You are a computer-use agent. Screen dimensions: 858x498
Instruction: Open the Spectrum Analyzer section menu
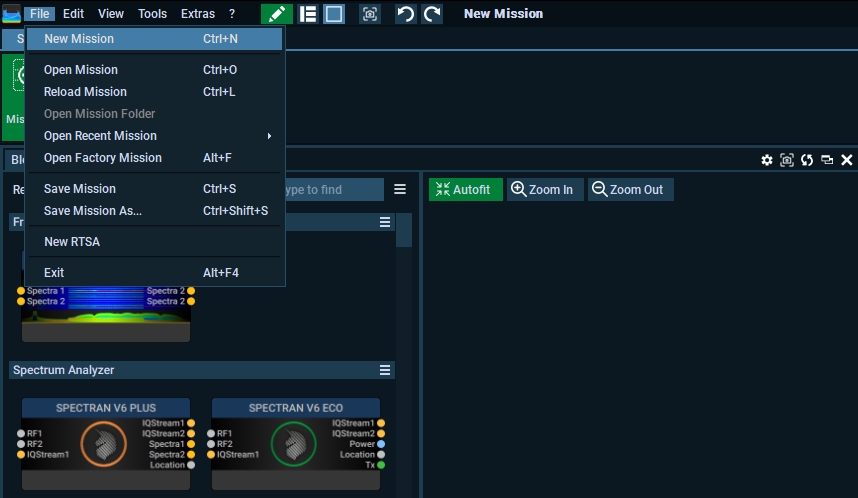coord(385,370)
